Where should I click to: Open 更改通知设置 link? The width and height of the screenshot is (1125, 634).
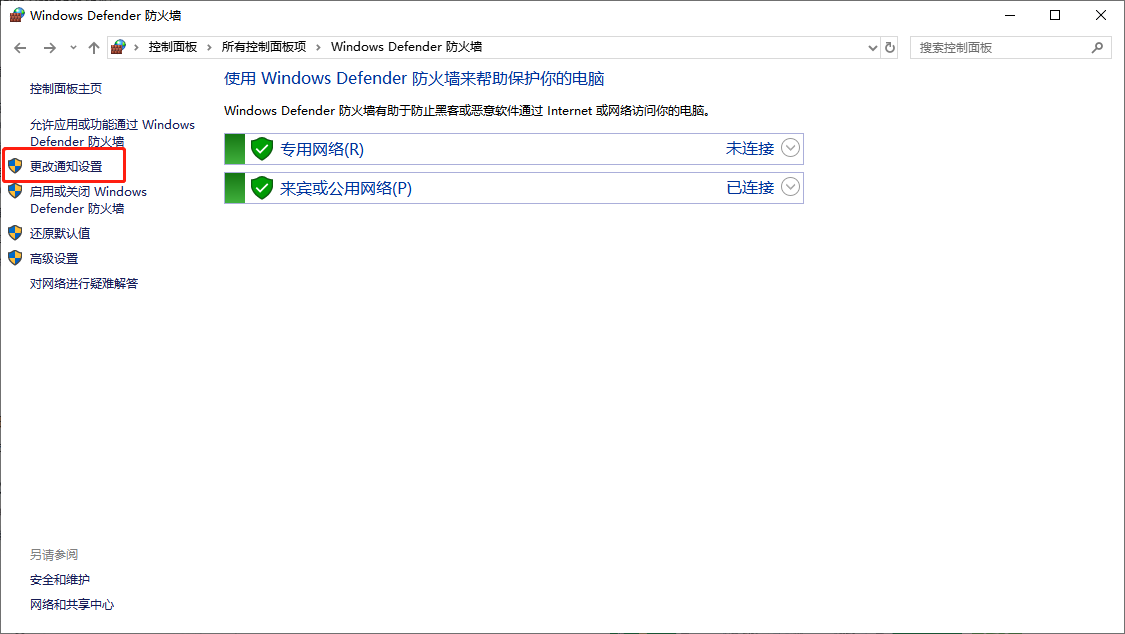[x=66, y=166]
